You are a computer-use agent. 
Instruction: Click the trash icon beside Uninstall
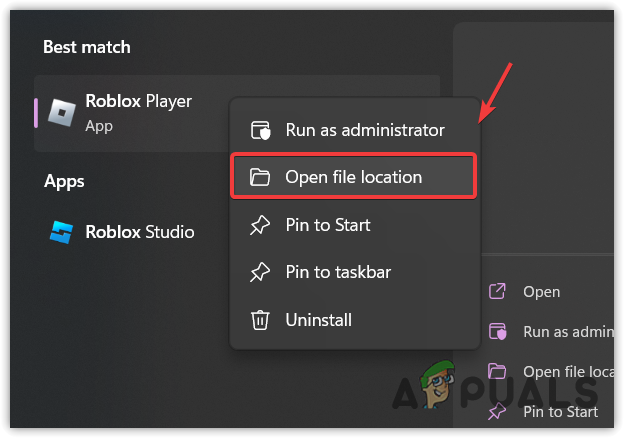click(260, 320)
